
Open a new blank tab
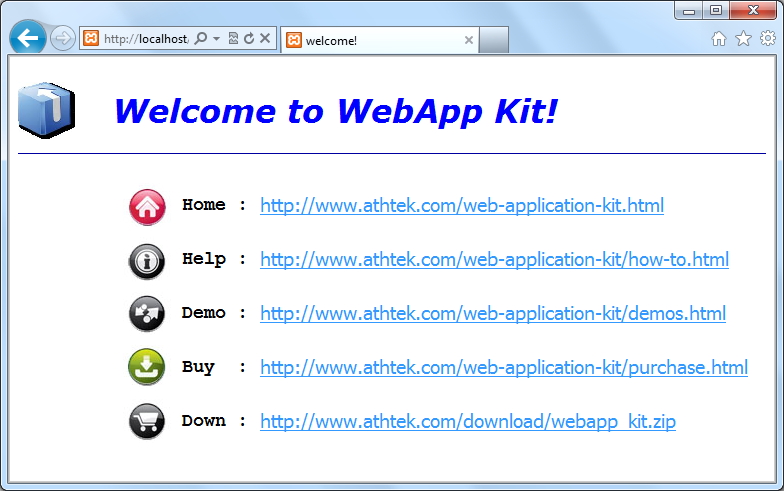494,40
